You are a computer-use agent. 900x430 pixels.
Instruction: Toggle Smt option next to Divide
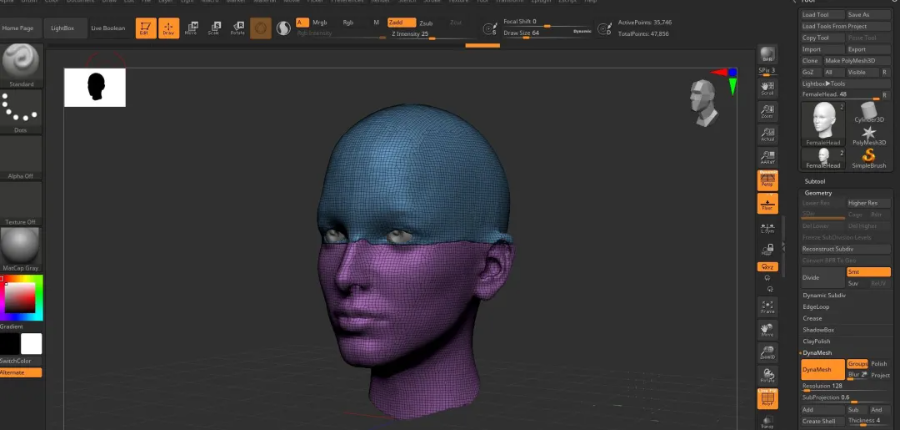869,272
